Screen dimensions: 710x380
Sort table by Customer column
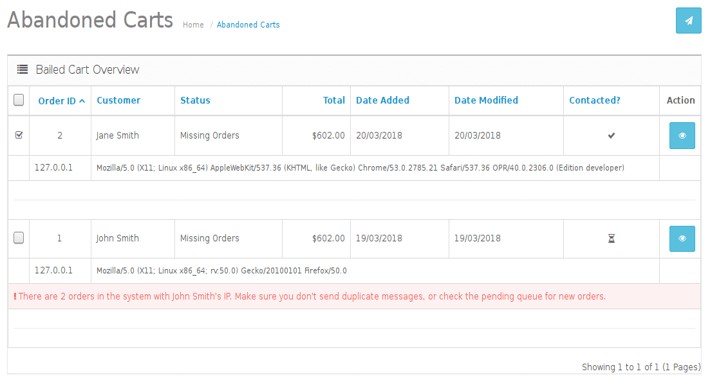click(118, 100)
